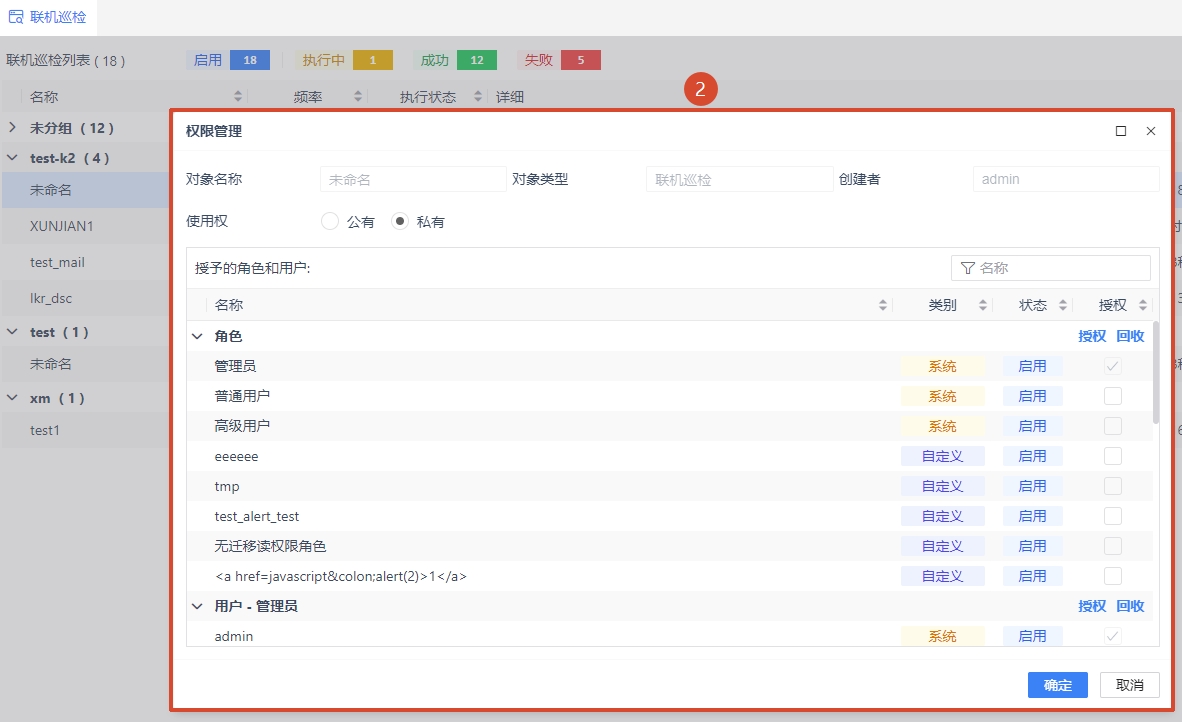Click 启用 status in tmp row
This screenshot has height=722, width=1182.
1032,486
